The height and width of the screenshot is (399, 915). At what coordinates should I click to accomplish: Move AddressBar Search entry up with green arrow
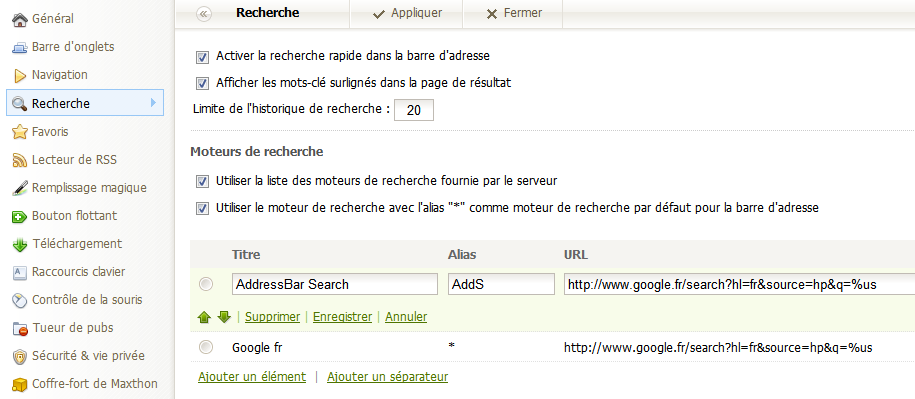(x=204, y=317)
